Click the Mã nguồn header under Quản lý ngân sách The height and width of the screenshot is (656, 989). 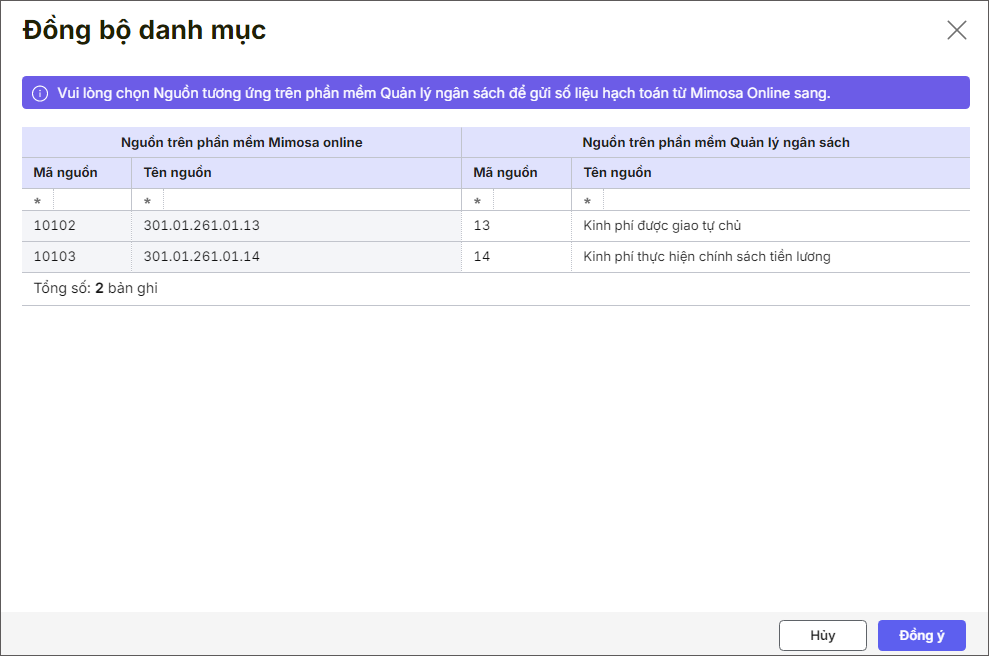click(x=517, y=173)
